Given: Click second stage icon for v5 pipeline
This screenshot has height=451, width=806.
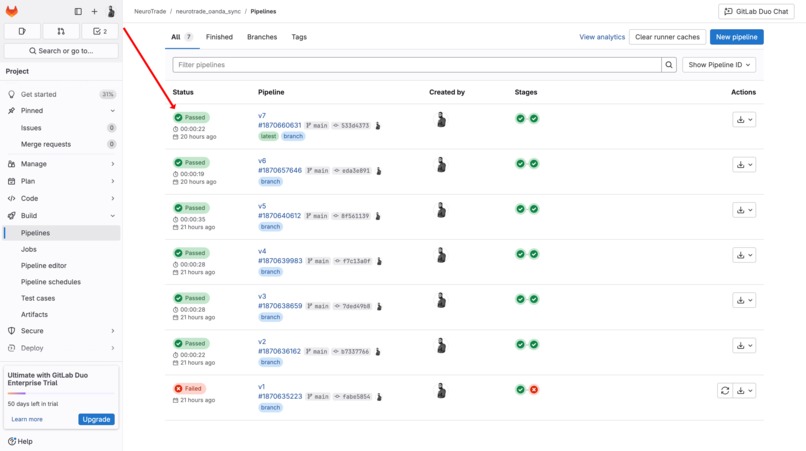Looking at the screenshot, I should pos(534,209).
